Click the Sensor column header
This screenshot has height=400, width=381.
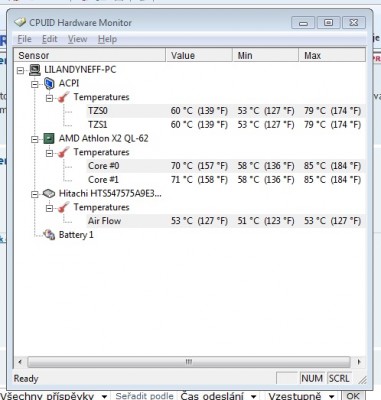90,55
